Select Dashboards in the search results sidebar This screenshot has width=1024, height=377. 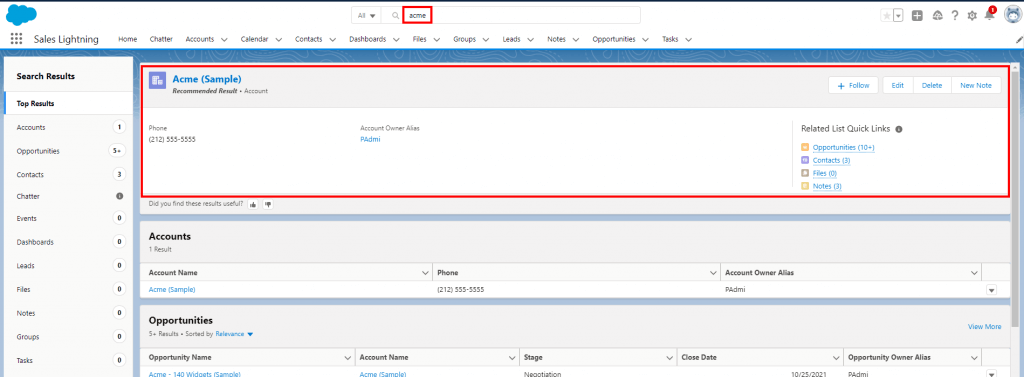[68, 242]
